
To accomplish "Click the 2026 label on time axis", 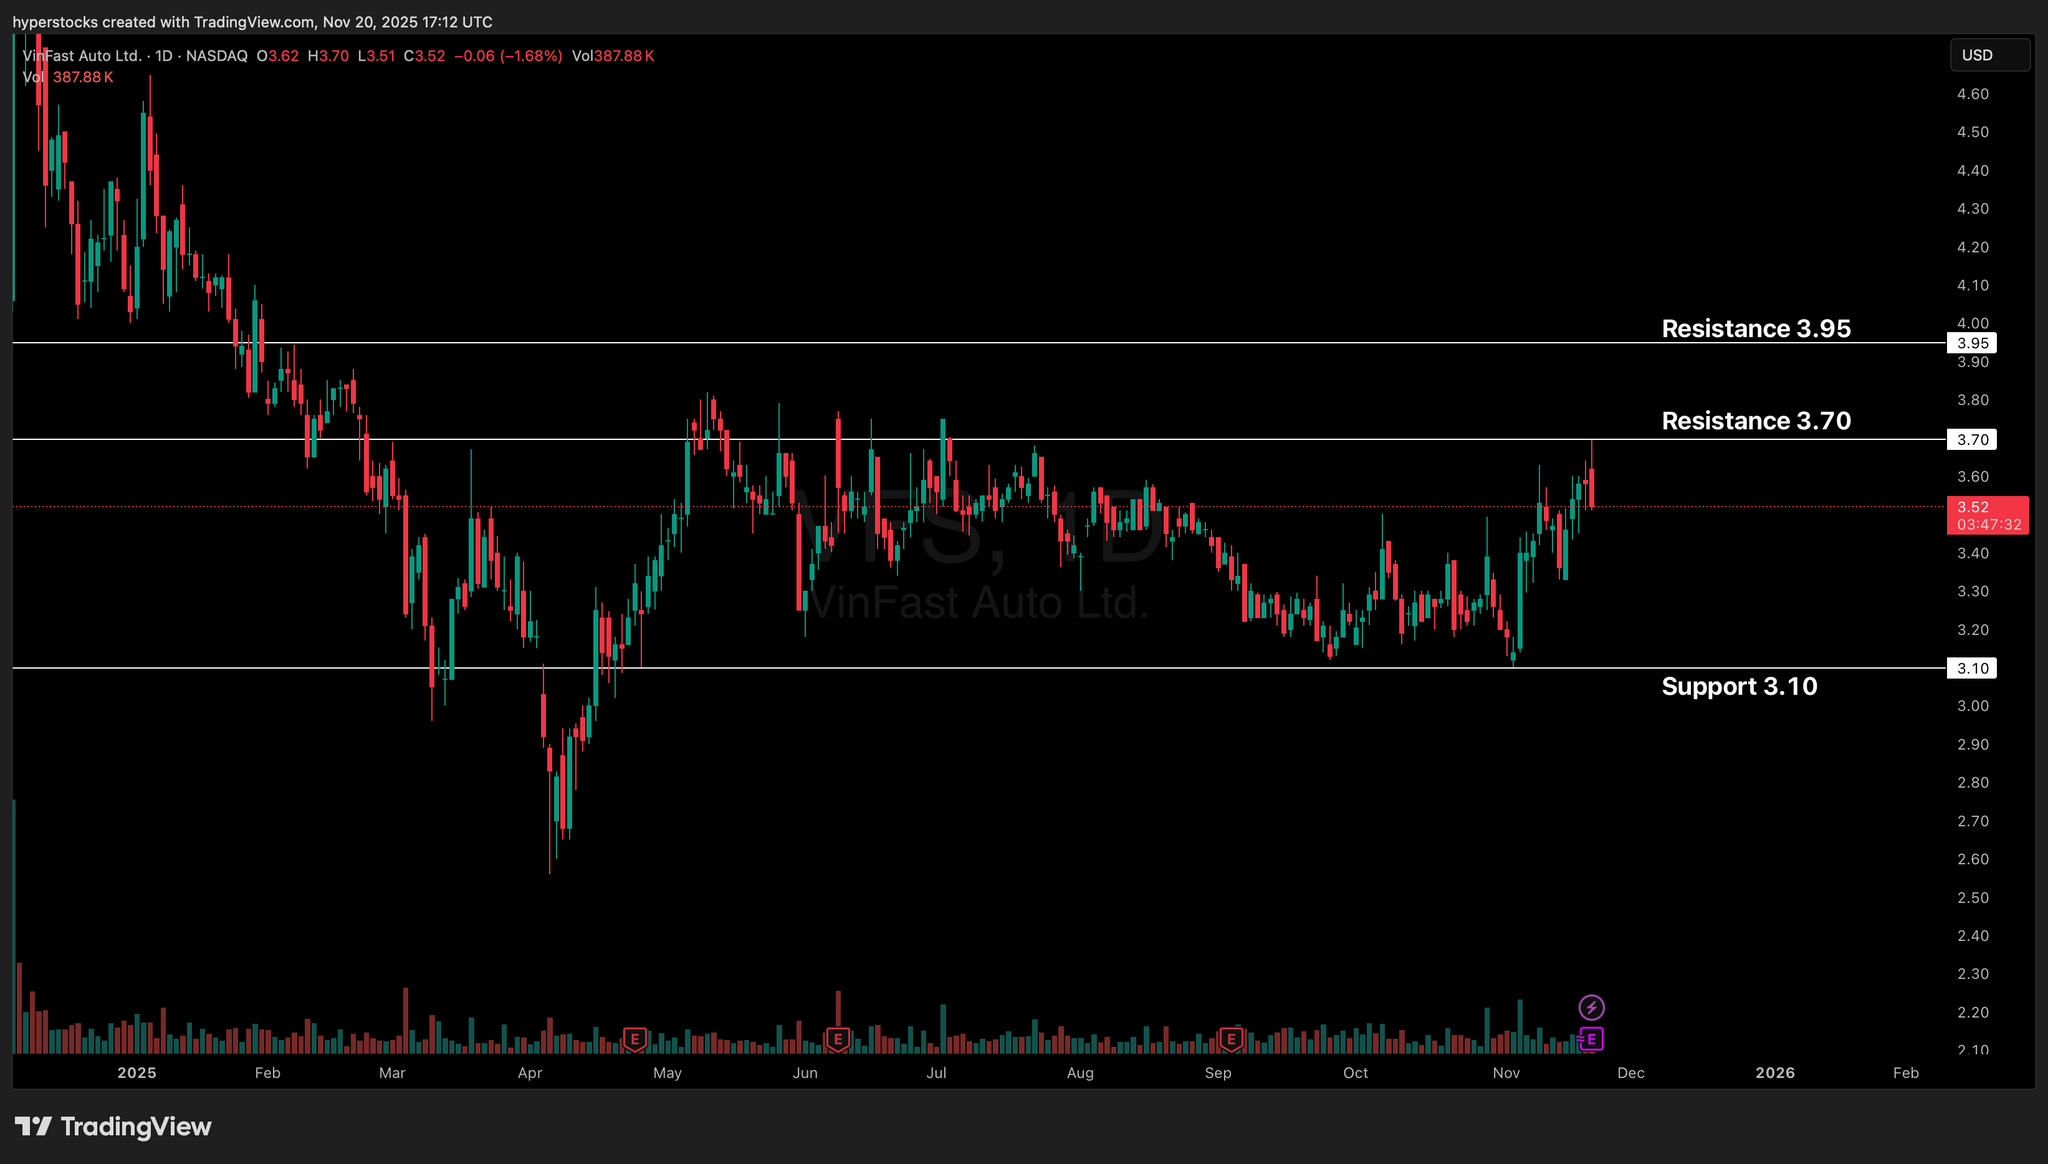I will (1775, 1073).
